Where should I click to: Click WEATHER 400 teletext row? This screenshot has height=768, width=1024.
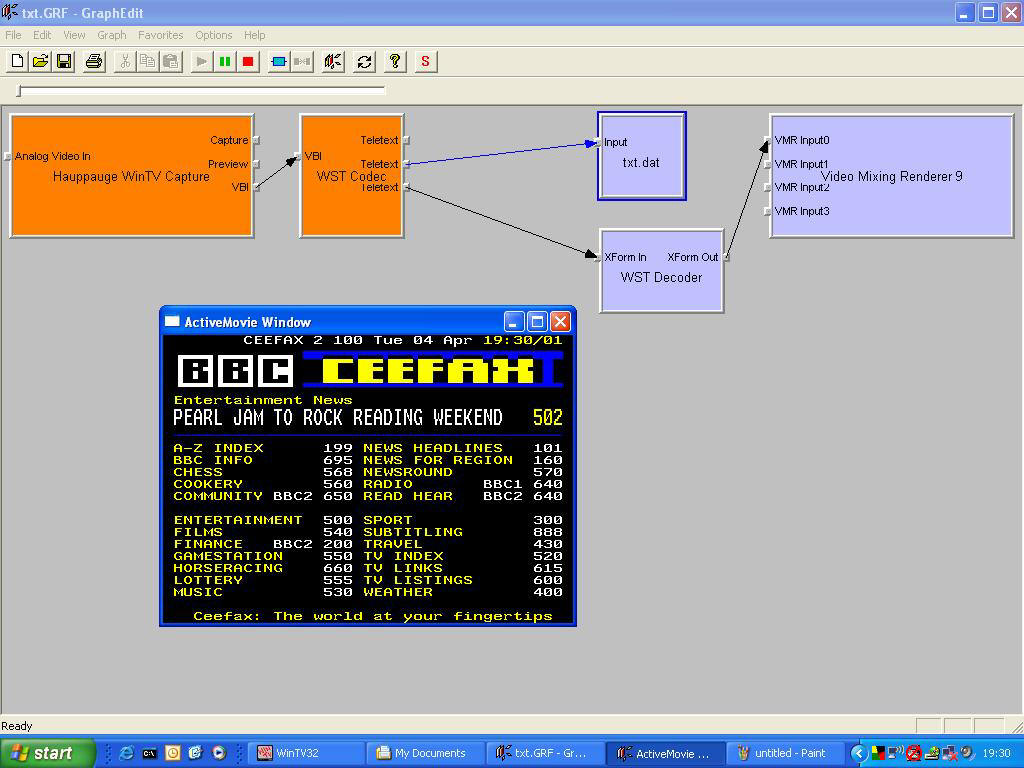coord(462,592)
